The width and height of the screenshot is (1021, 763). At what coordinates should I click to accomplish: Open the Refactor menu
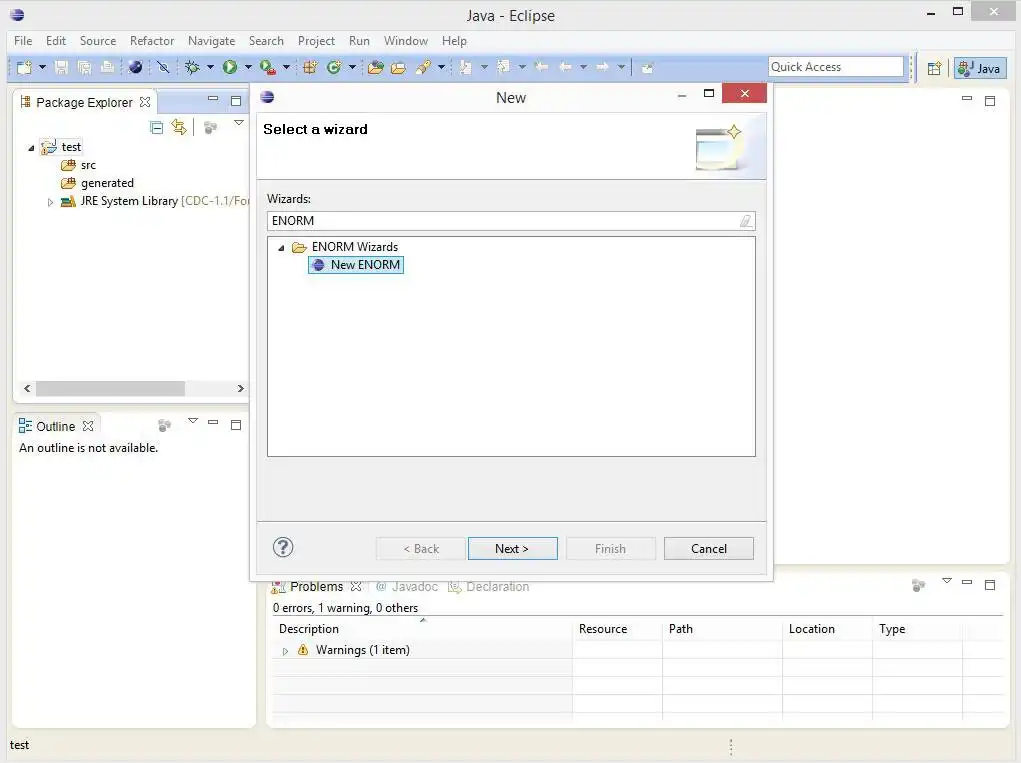pyautogui.click(x=152, y=40)
